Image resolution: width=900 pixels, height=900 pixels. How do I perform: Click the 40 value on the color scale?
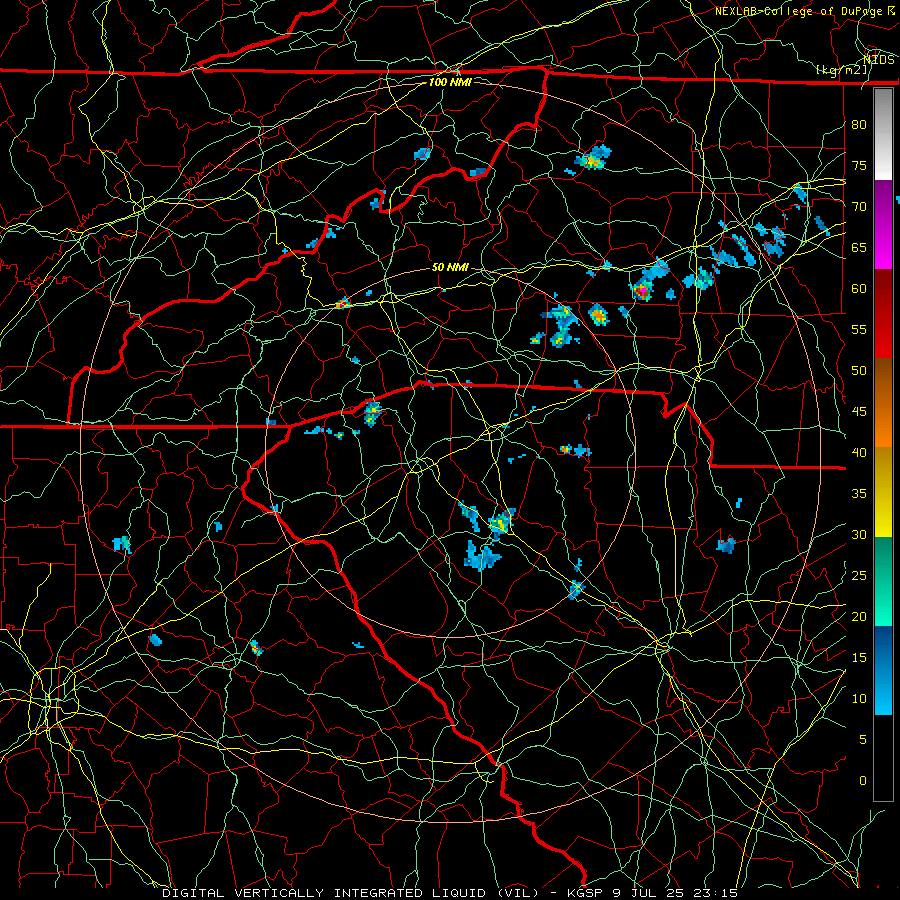tap(859, 452)
